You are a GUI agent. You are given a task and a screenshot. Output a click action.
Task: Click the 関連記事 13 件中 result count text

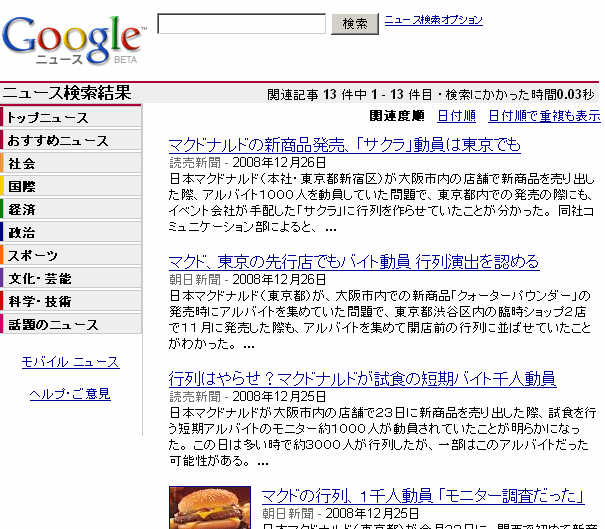tap(317, 94)
